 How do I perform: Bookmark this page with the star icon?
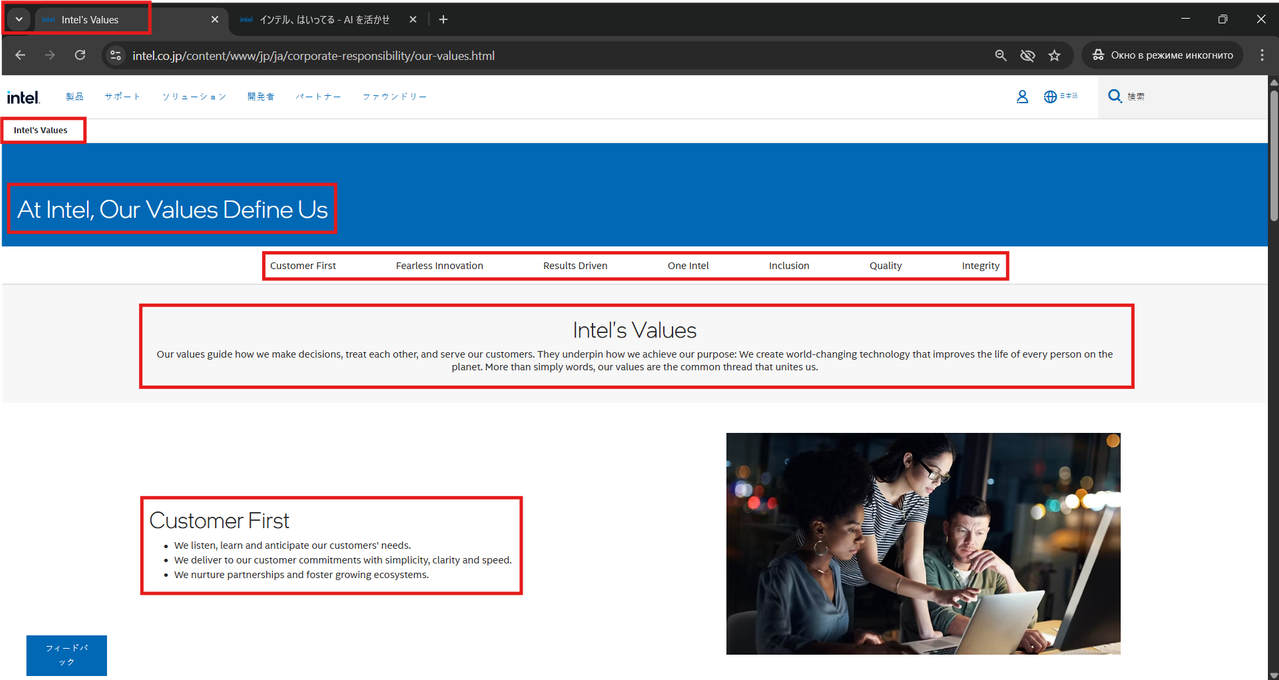coord(1054,55)
